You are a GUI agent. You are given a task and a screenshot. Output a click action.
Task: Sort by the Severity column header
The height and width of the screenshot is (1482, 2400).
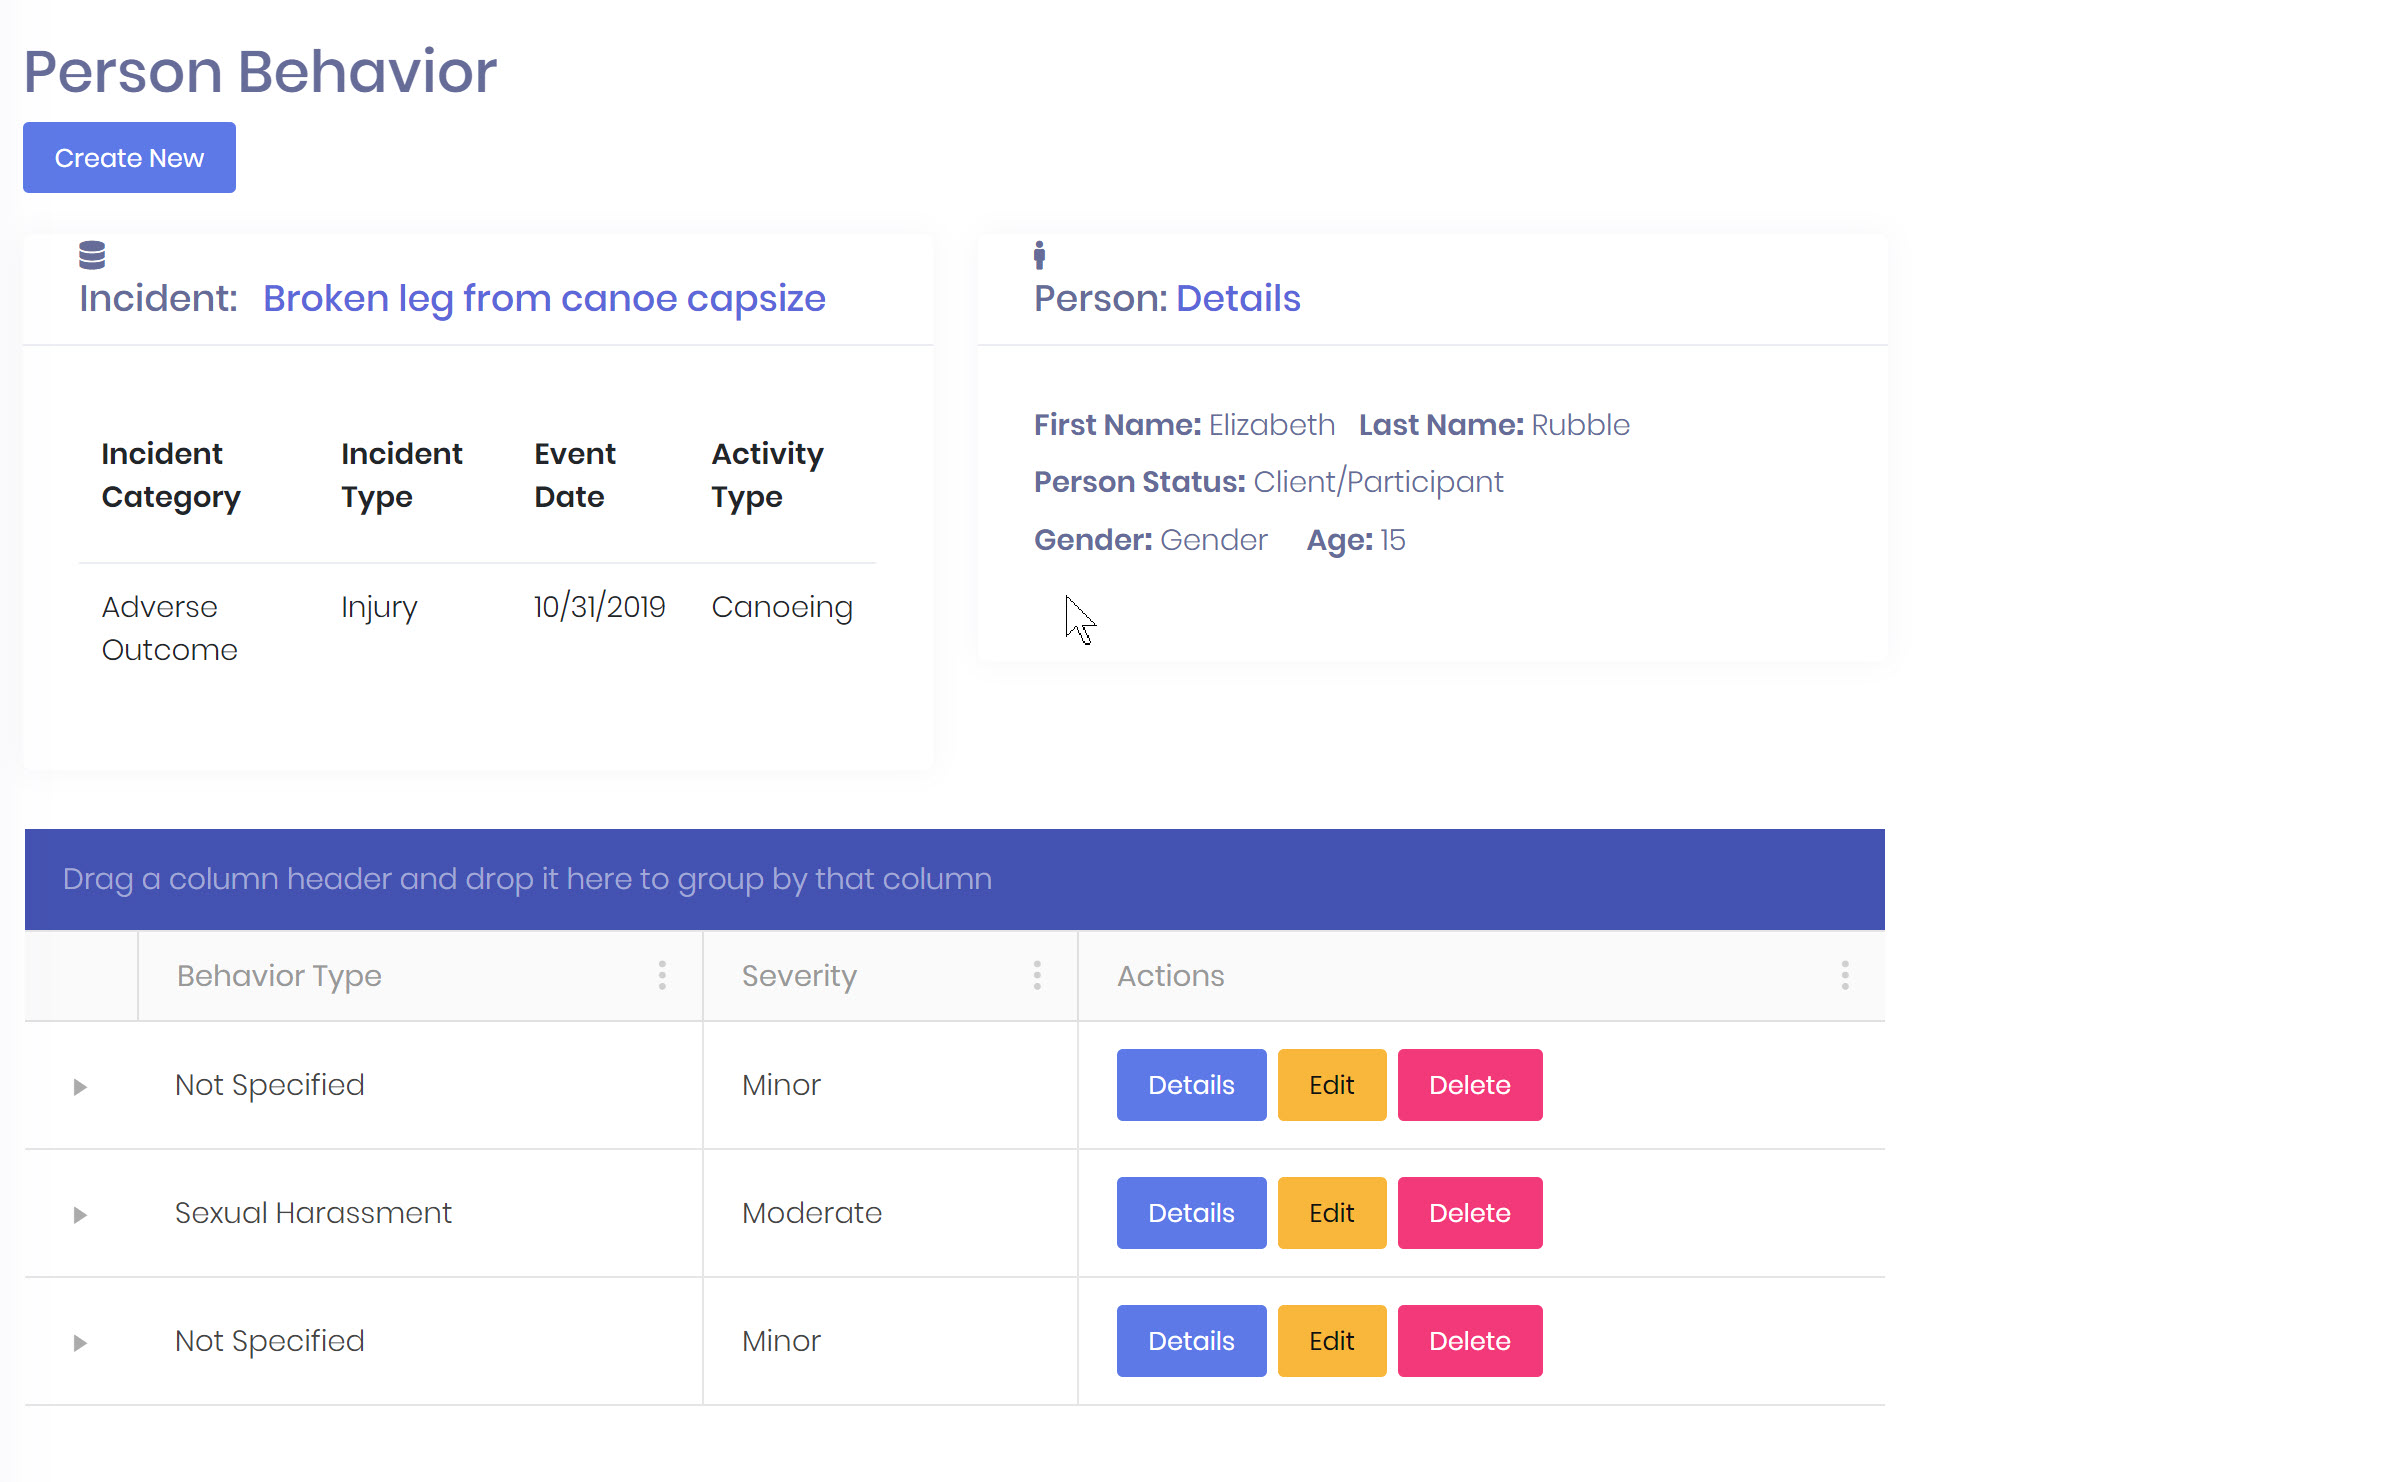[x=799, y=976]
